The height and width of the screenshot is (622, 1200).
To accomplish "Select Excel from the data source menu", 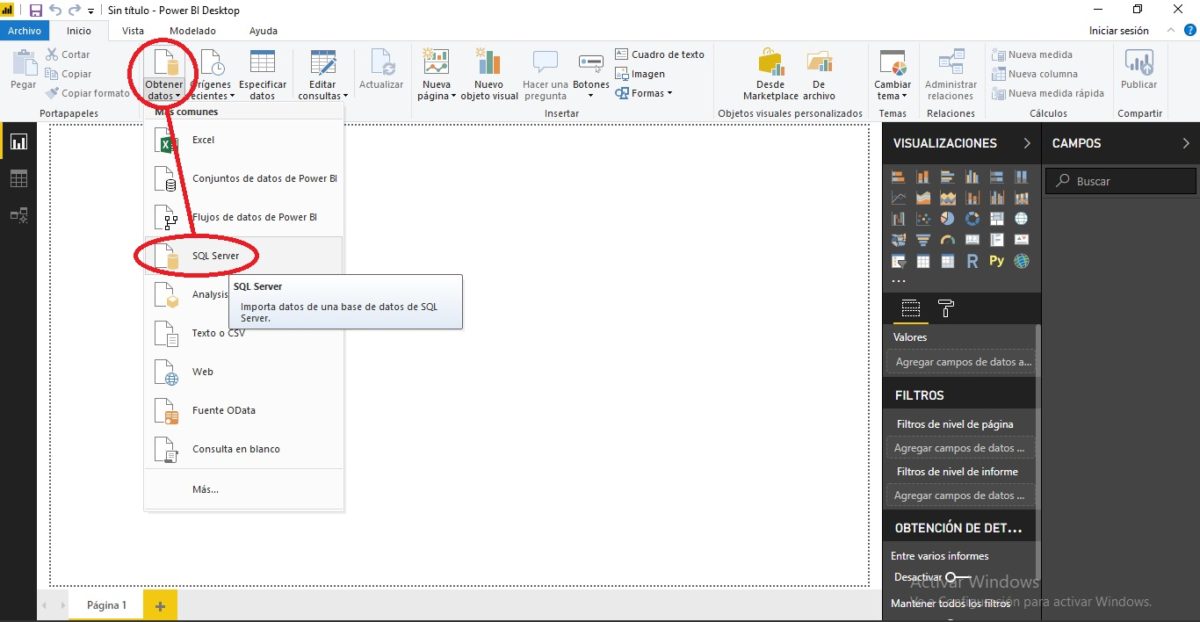I will (x=203, y=140).
